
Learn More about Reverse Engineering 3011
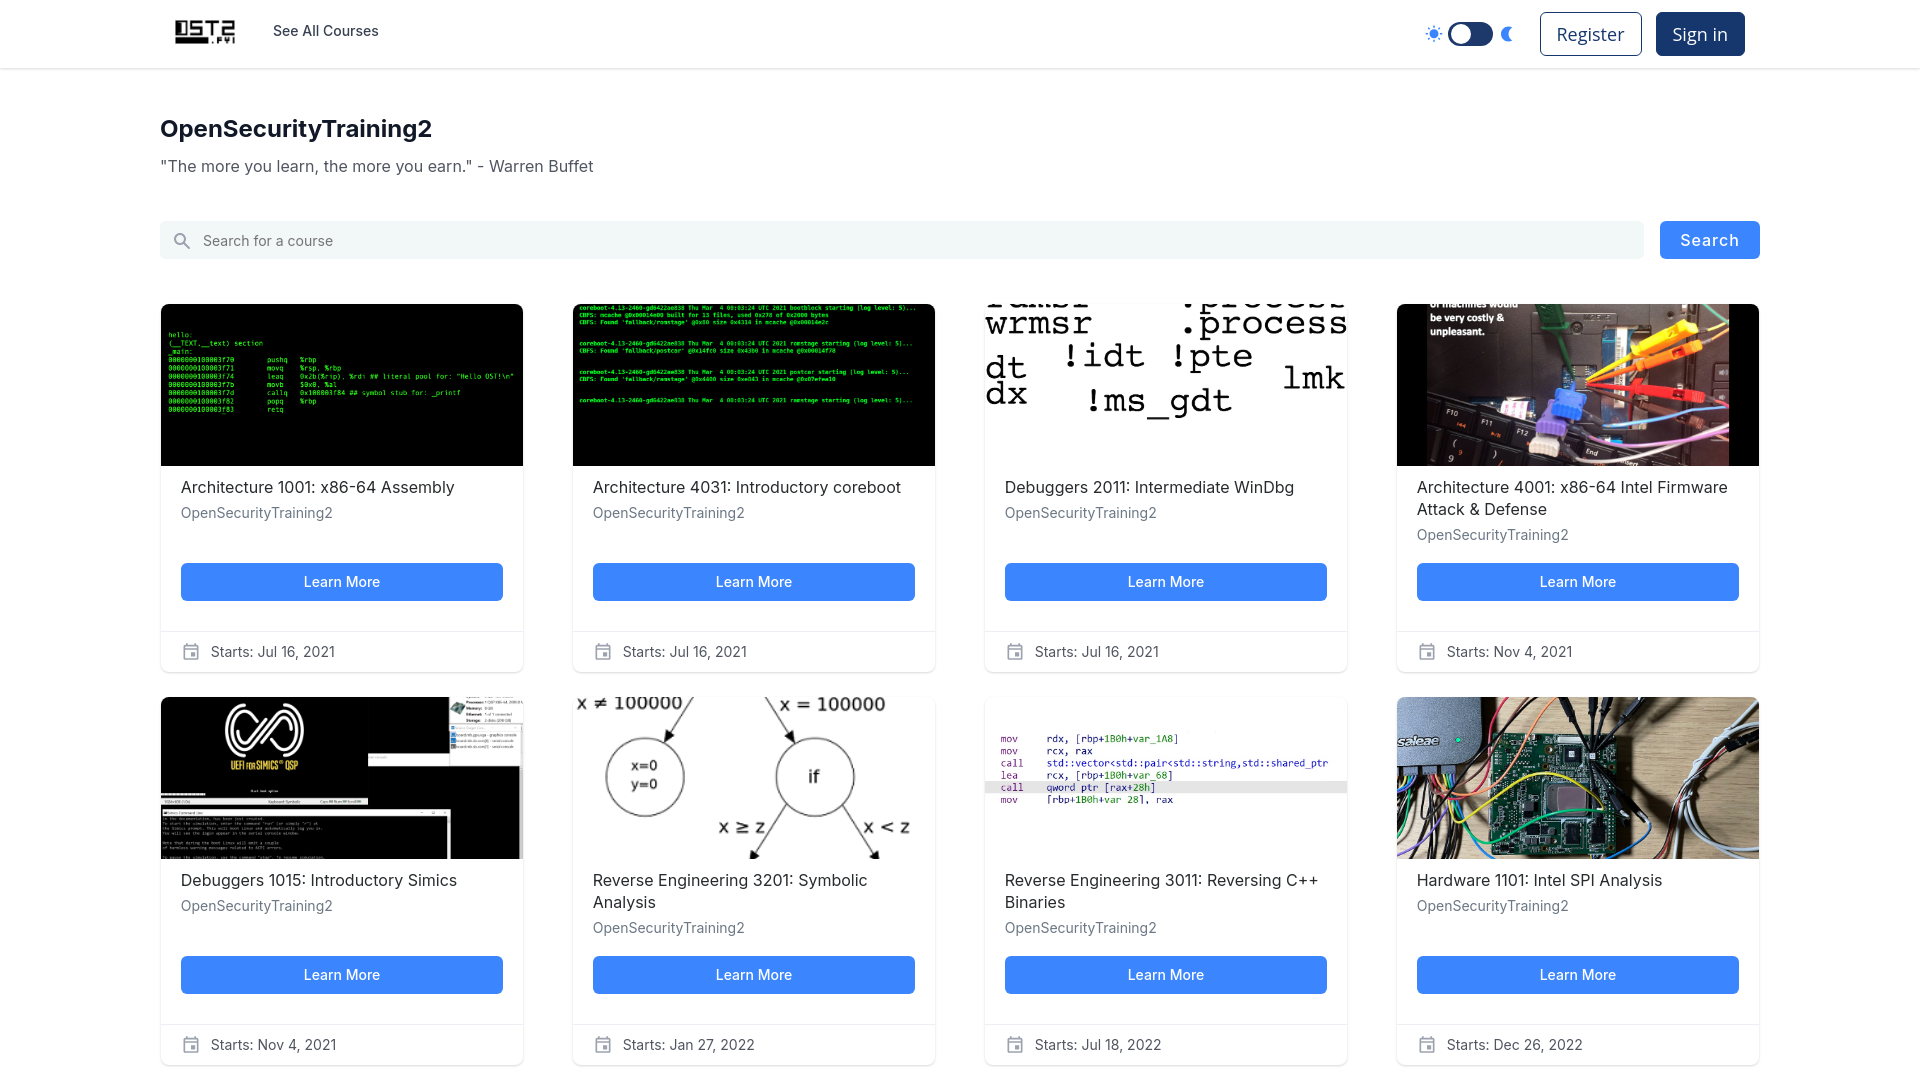1166,975
